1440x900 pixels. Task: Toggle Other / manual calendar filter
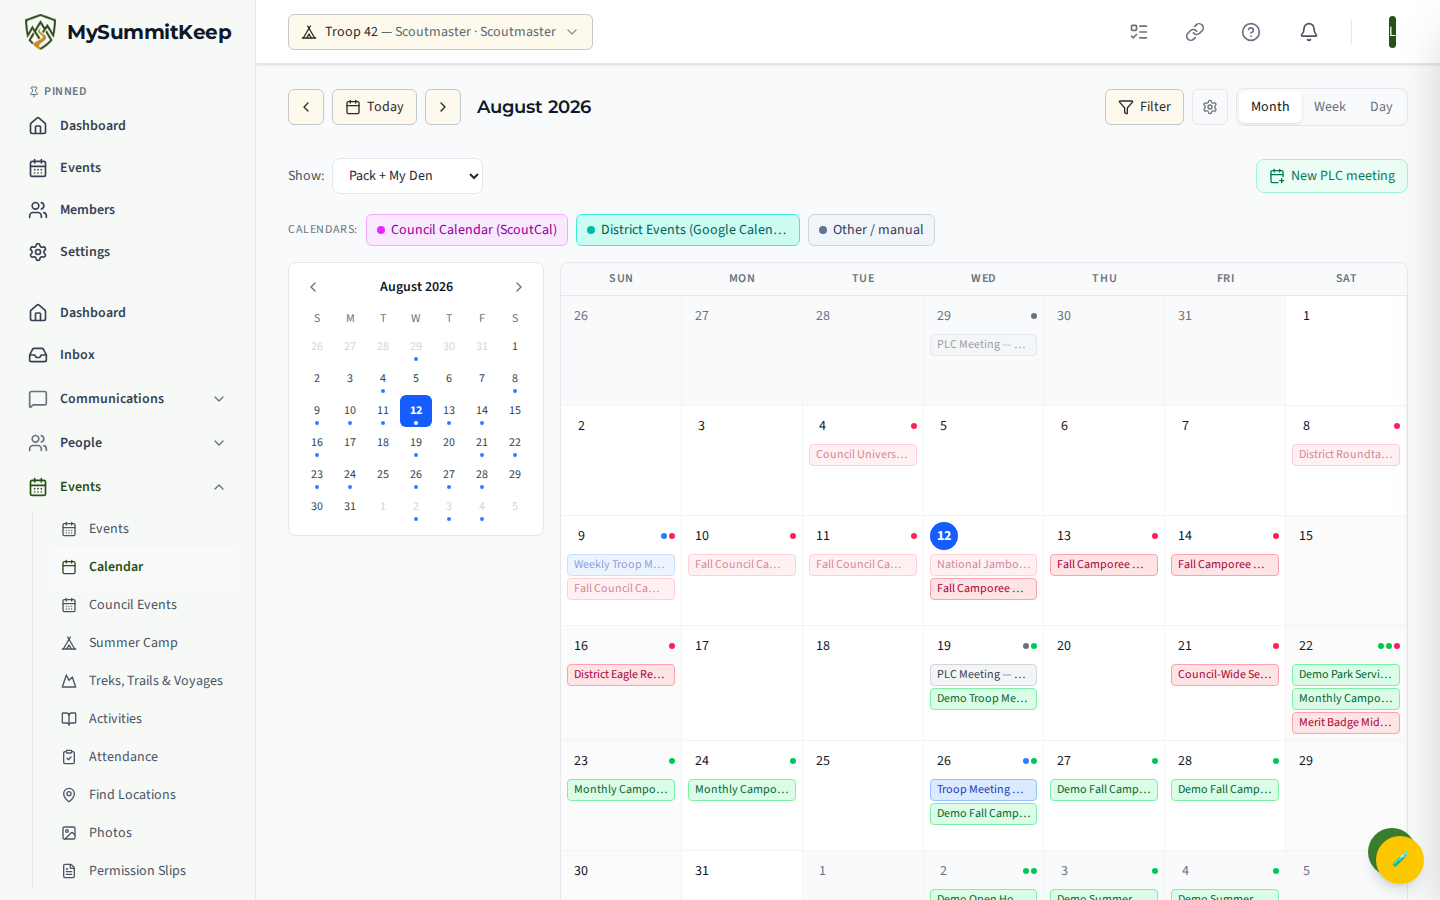[871, 230]
